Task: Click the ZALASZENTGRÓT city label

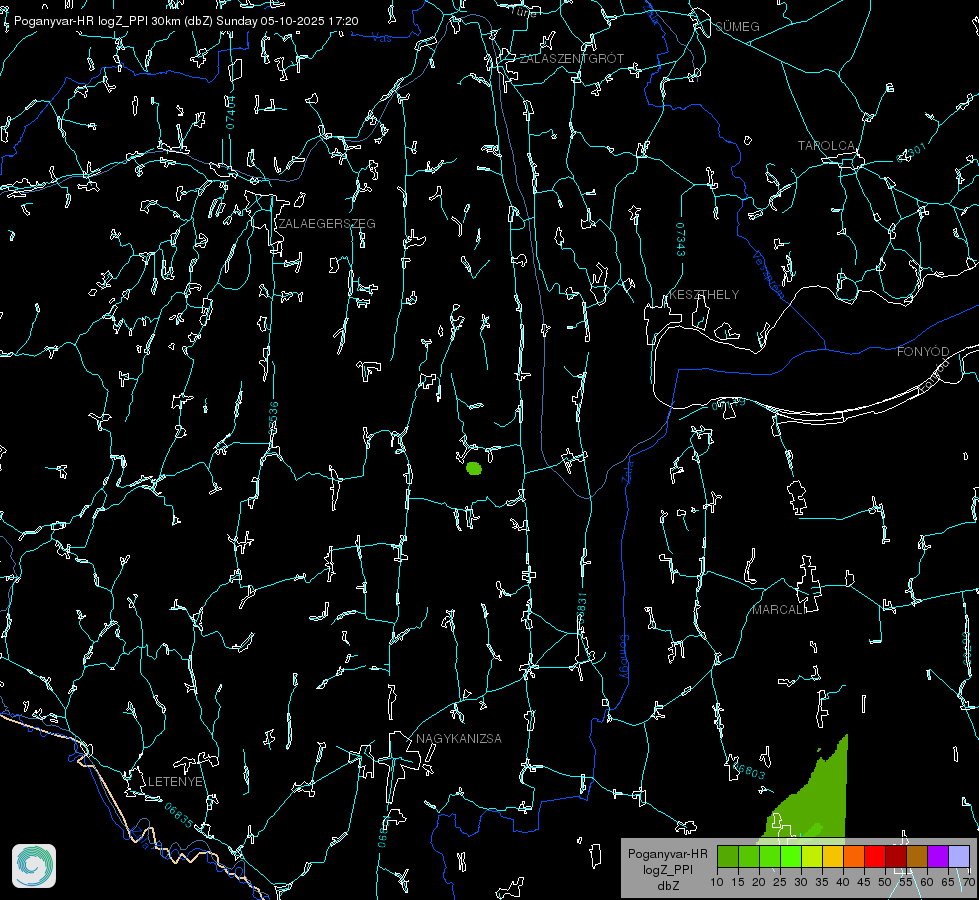Action: pos(571,59)
